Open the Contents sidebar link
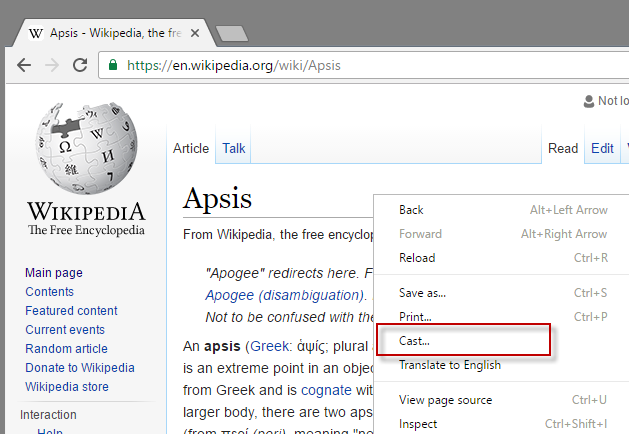Image resolution: width=629 pixels, height=434 pixels. coord(49,292)
